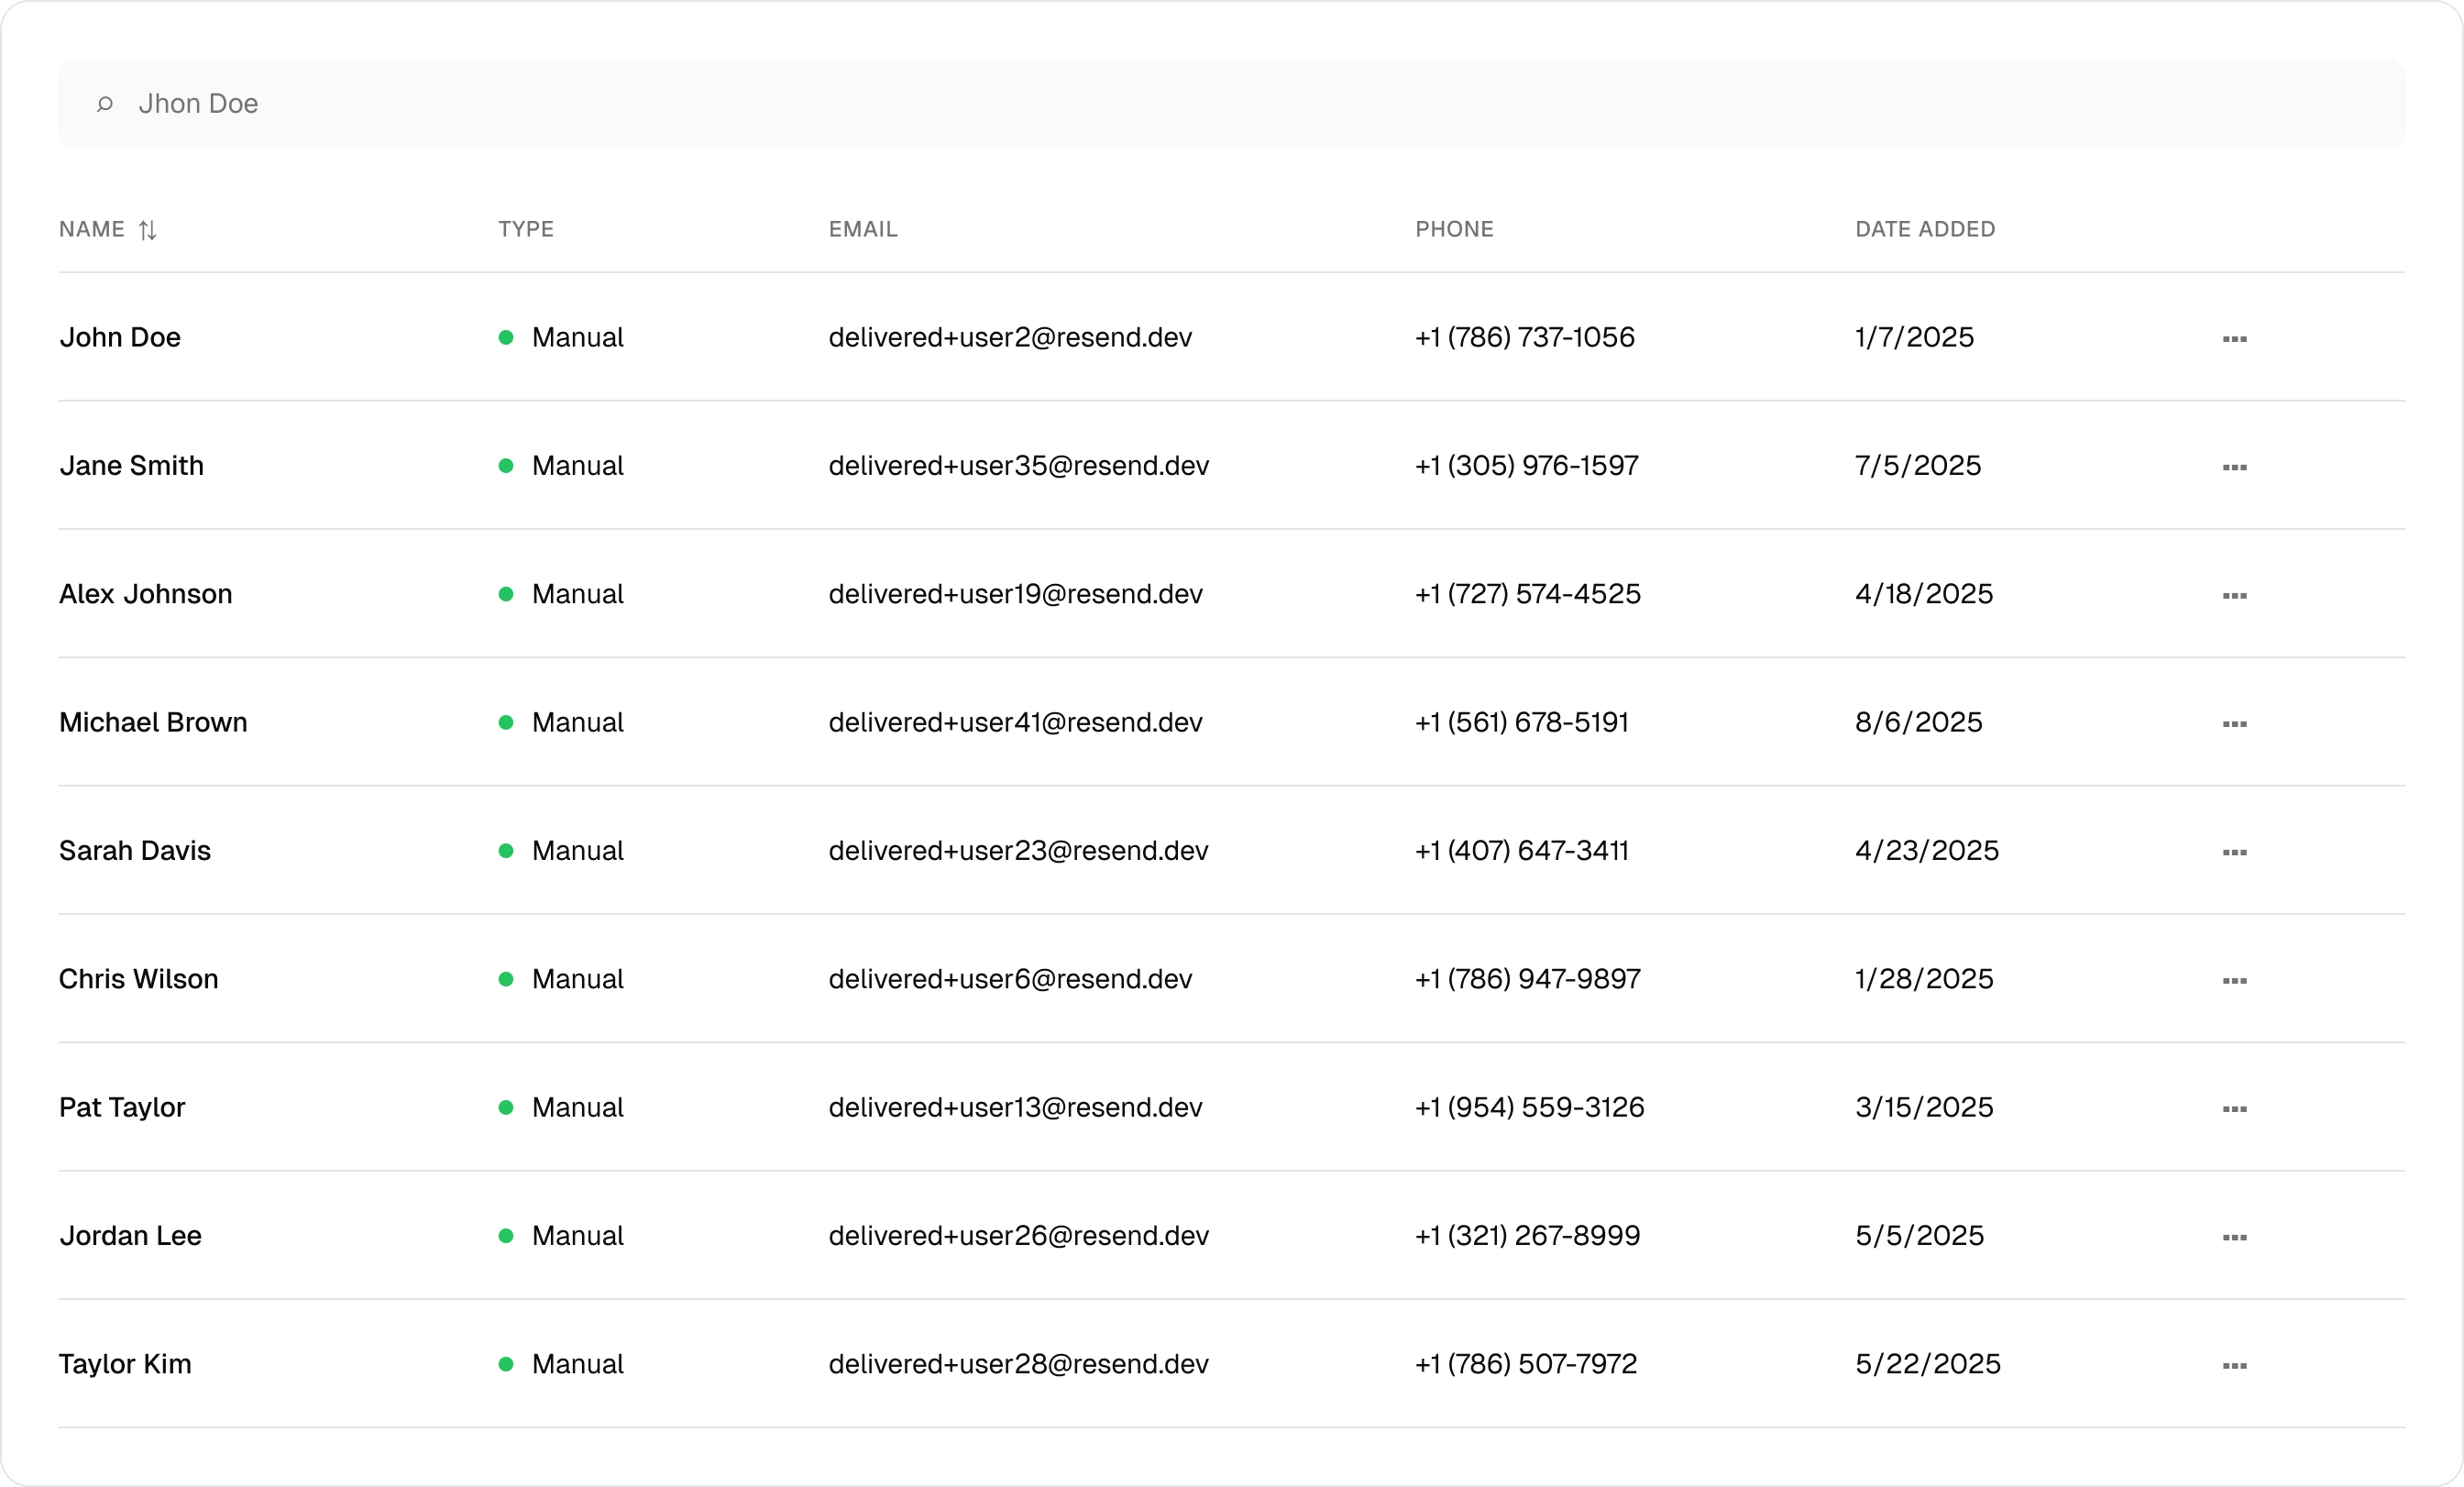Click the PHONE column header
The image size is (2464, 1487).
(1454, 229)
